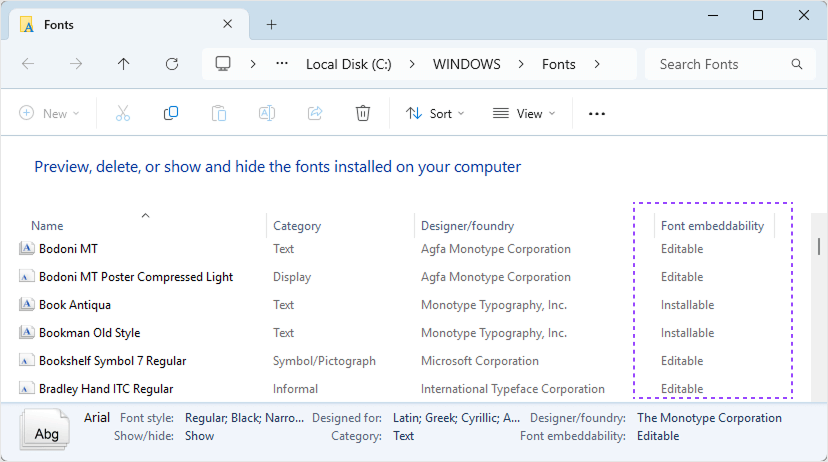Click the Forward navigation arrow
Screen dimensions: 828x462
[76, 64]
